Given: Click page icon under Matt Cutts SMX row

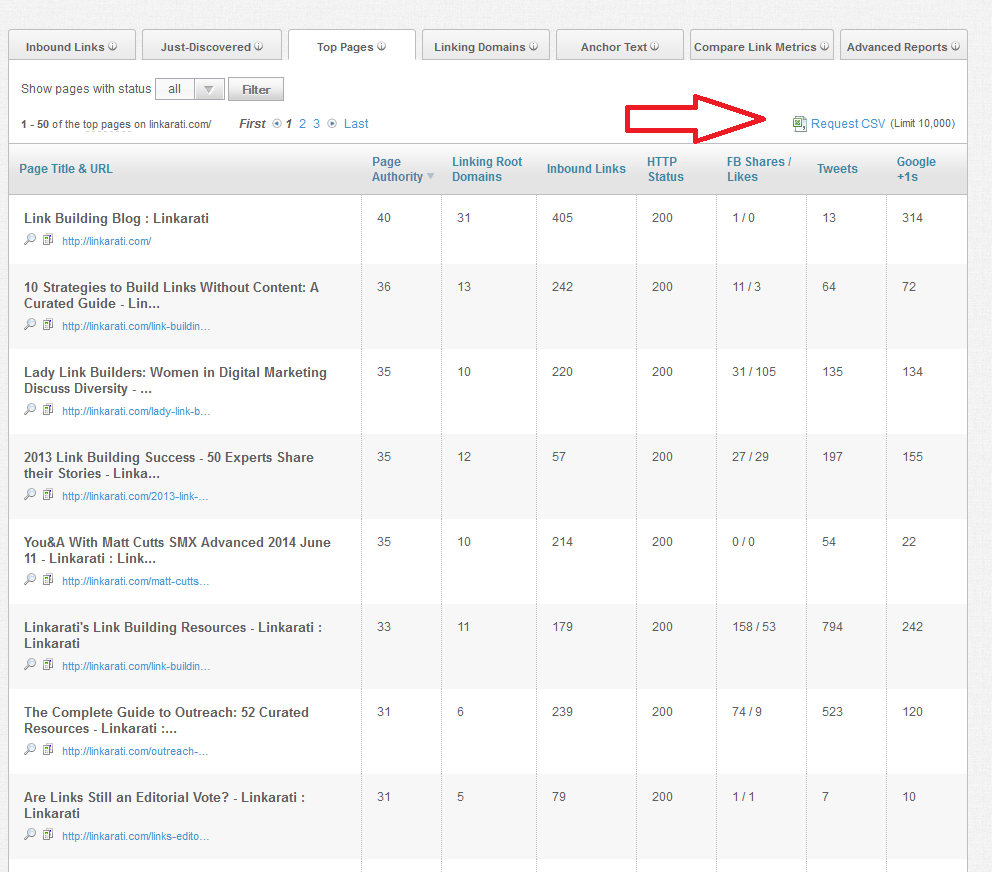Looking at the screenshot, I should [48, 579].
